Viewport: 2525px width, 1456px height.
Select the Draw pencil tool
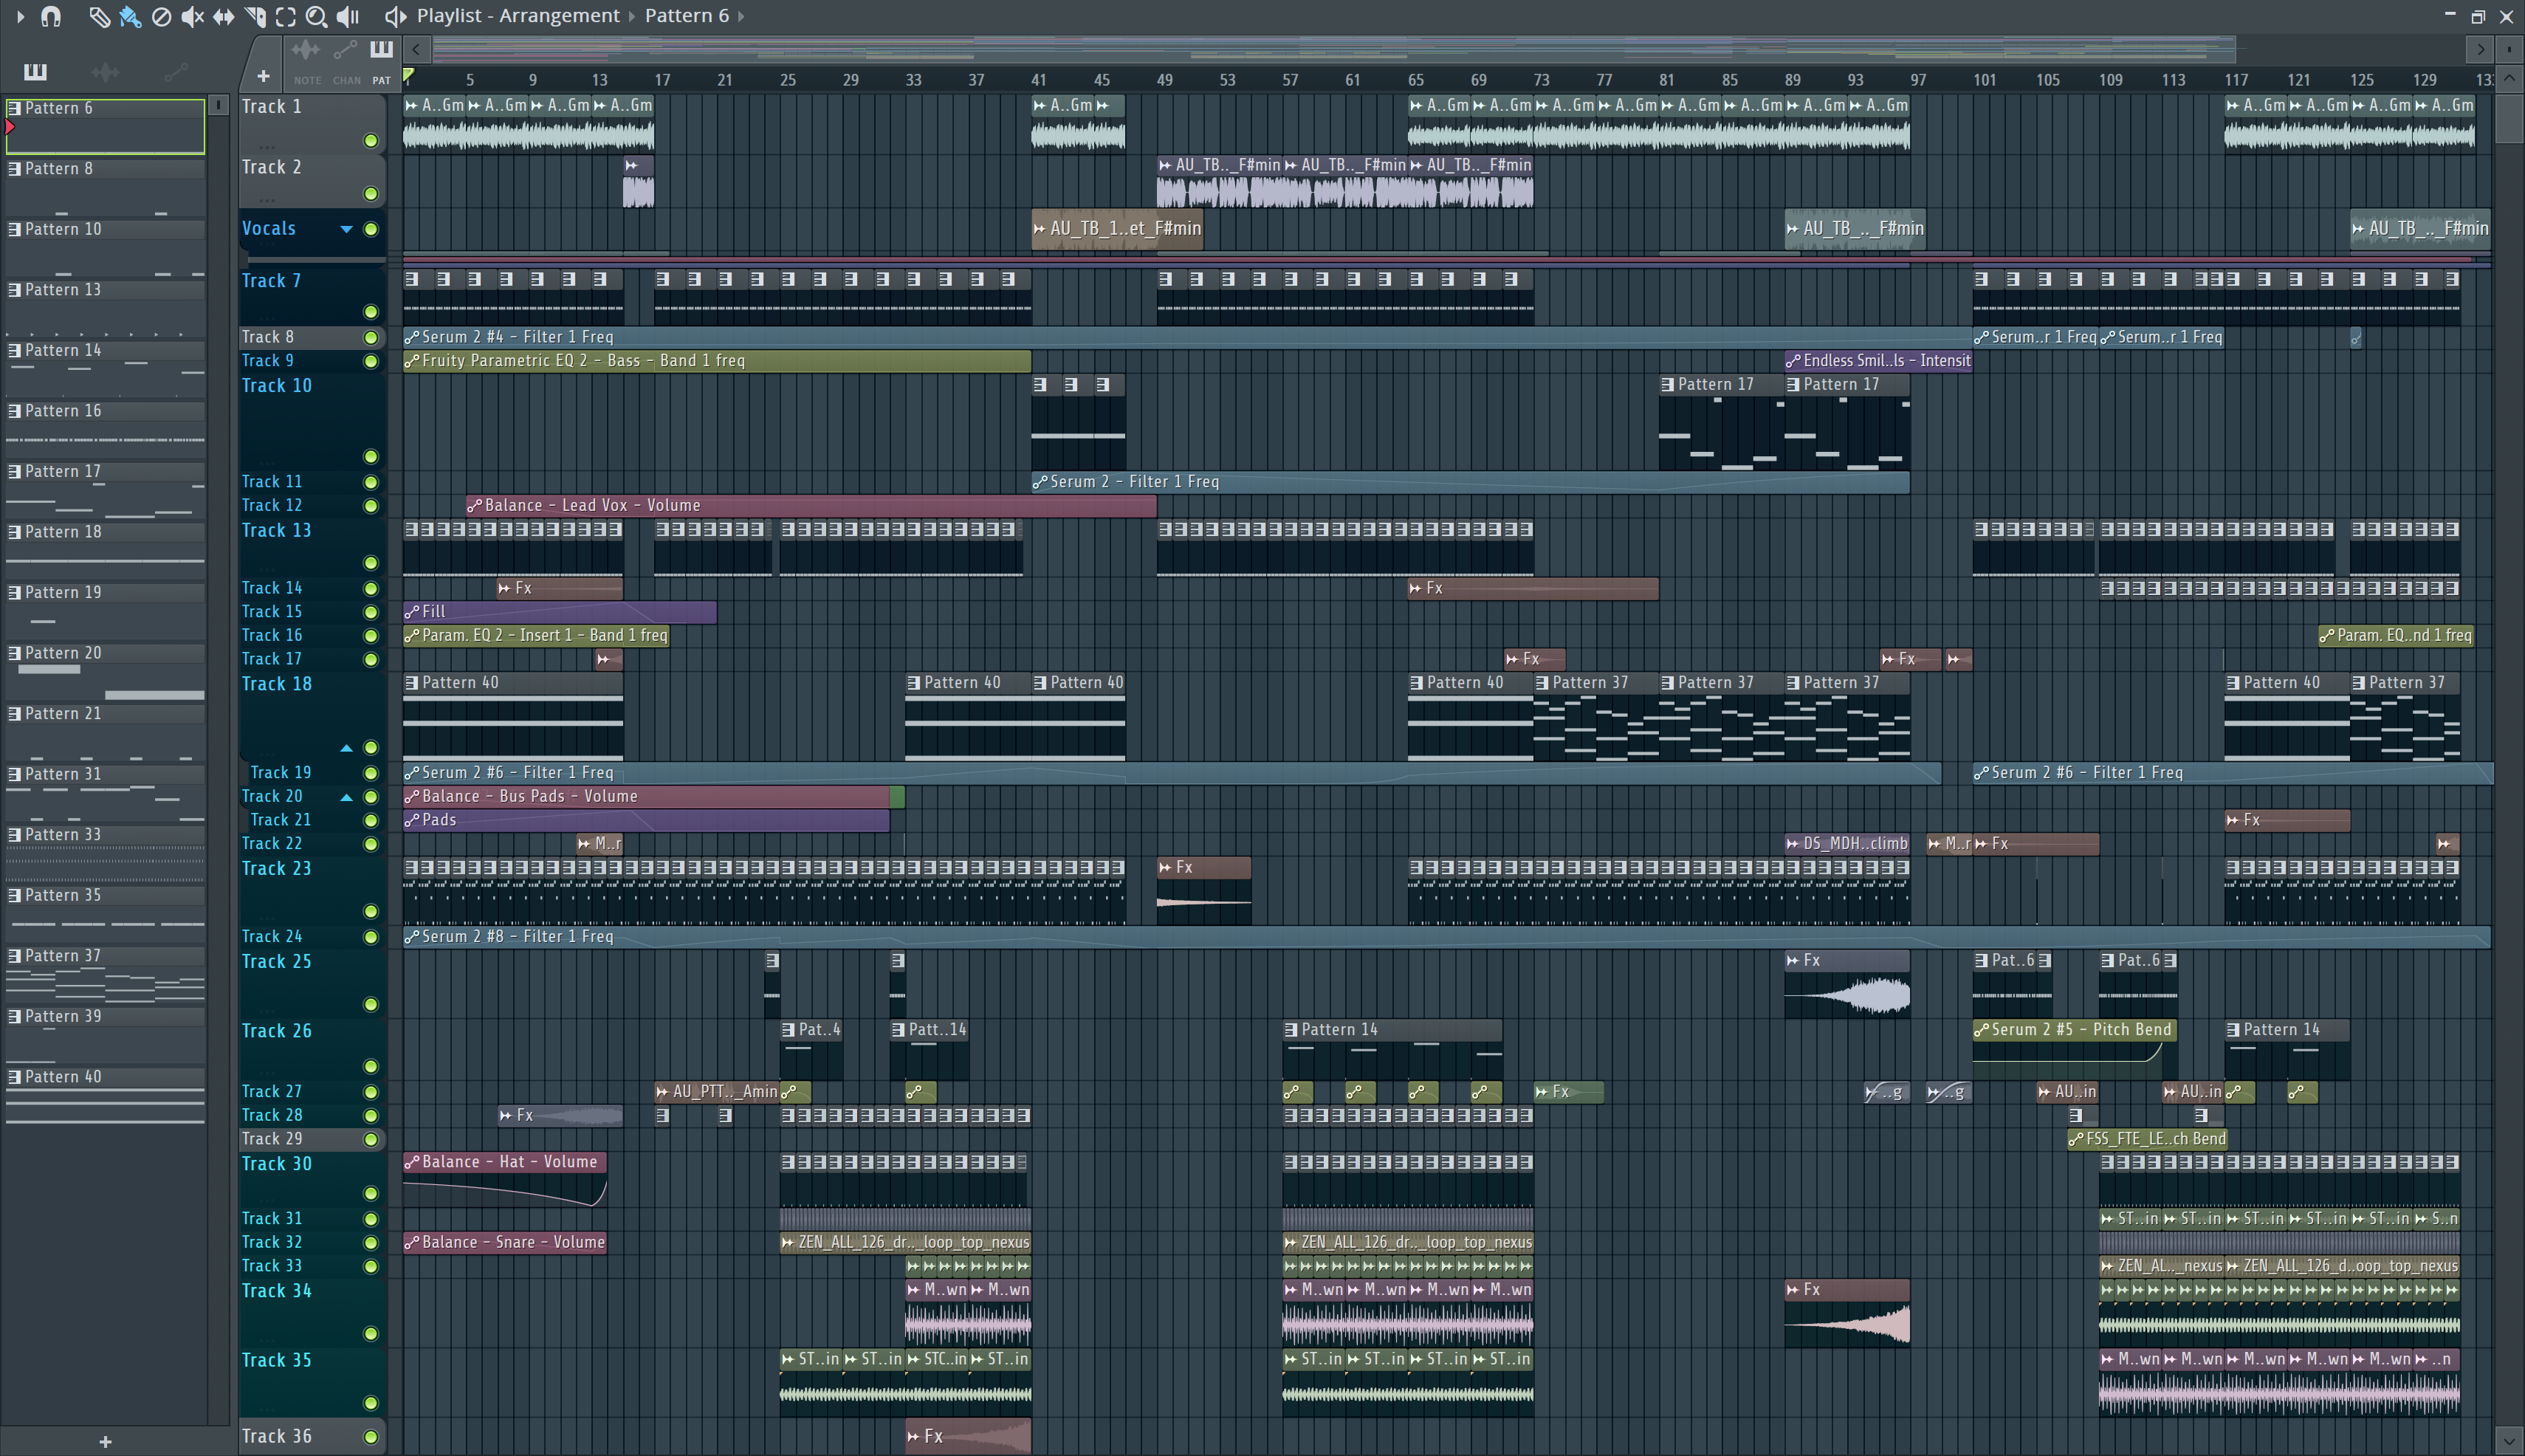[x=99, y=16]
